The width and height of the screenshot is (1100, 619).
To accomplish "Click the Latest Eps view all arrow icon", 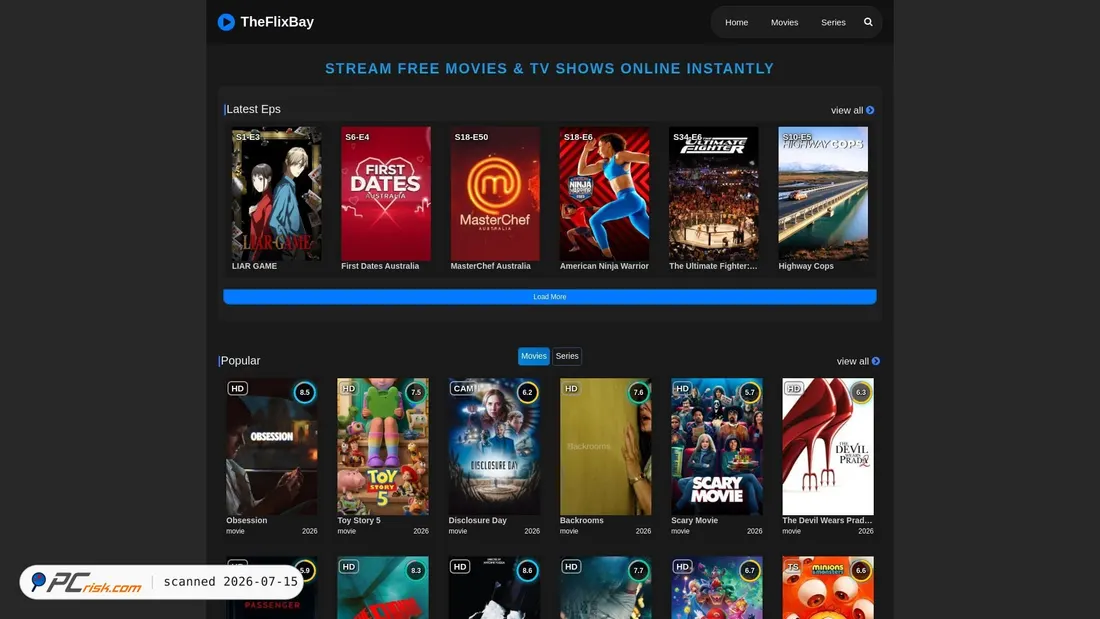I will click(x=870, y=110).
